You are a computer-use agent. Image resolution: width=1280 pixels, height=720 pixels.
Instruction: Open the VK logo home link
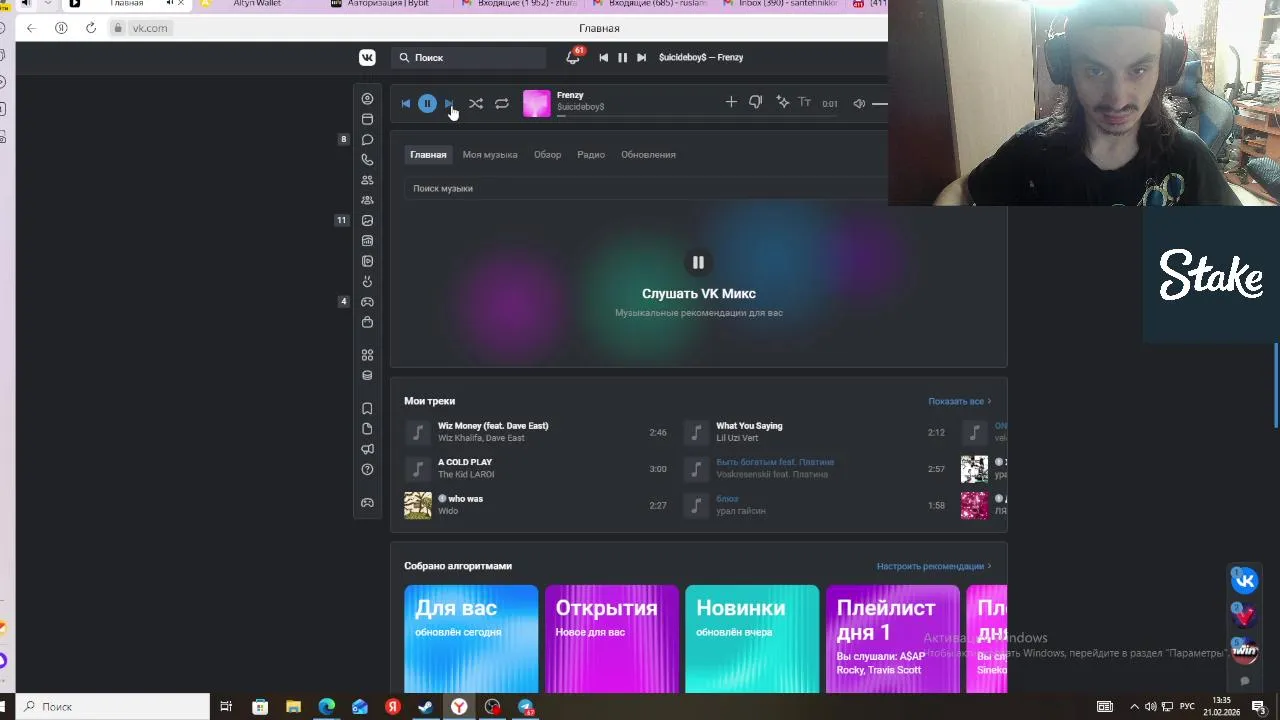pos(367,57)
